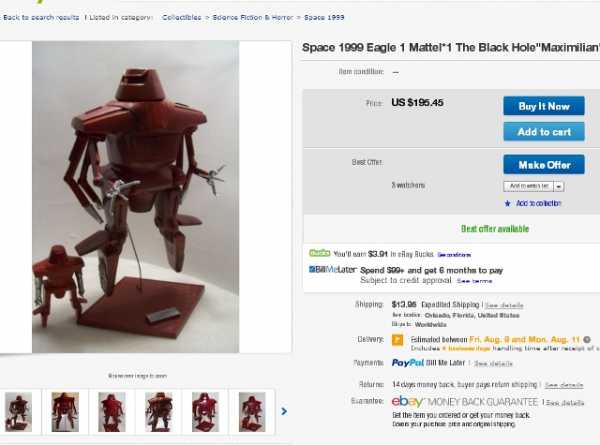The height and width of the screenshot is (445, 600).
Task: Open the Collectibles category breadcrumb
Action: pyautogui.click(x=182, y=18)
